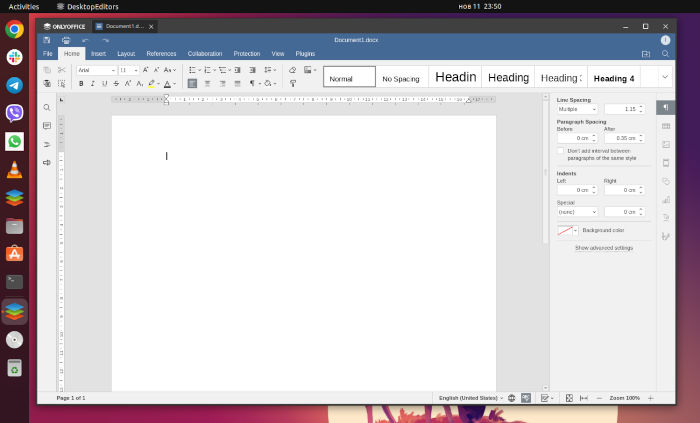700x423 pixels.
Task: Click Show advanced settings link
Action: coord(604,248)
